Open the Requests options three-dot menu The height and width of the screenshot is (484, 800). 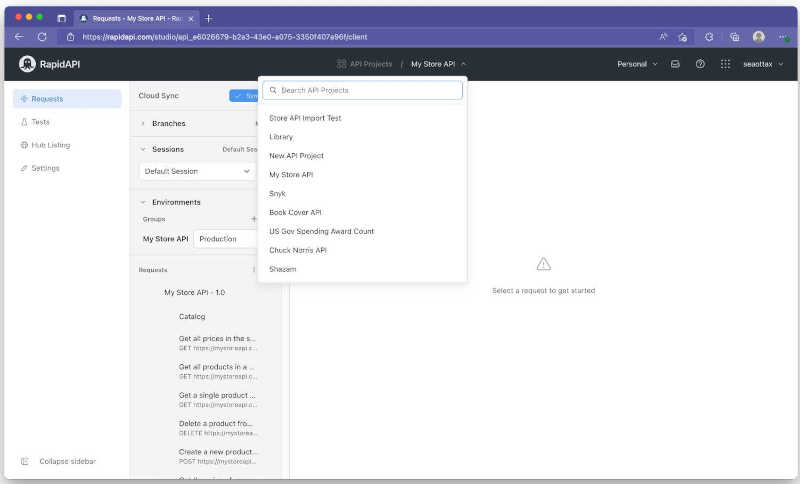(253, 270)
